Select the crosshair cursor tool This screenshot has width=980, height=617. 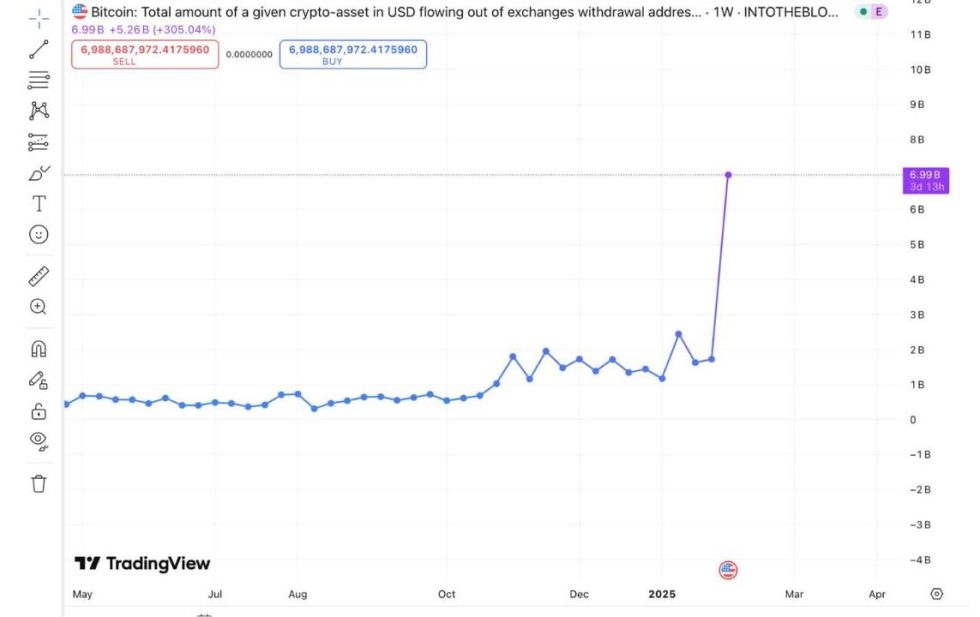coord(39,18)
